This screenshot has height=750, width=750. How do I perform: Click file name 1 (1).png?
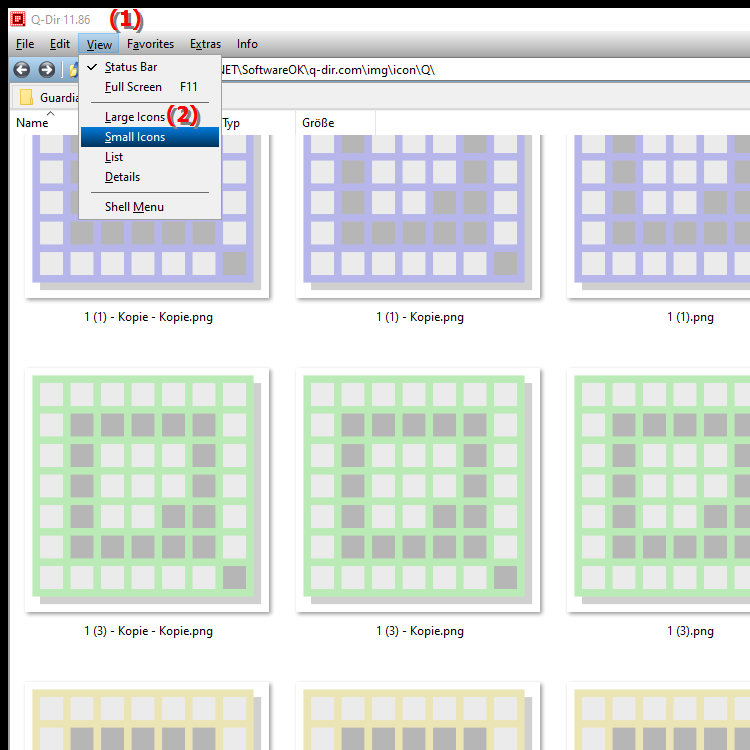[690, 317]
